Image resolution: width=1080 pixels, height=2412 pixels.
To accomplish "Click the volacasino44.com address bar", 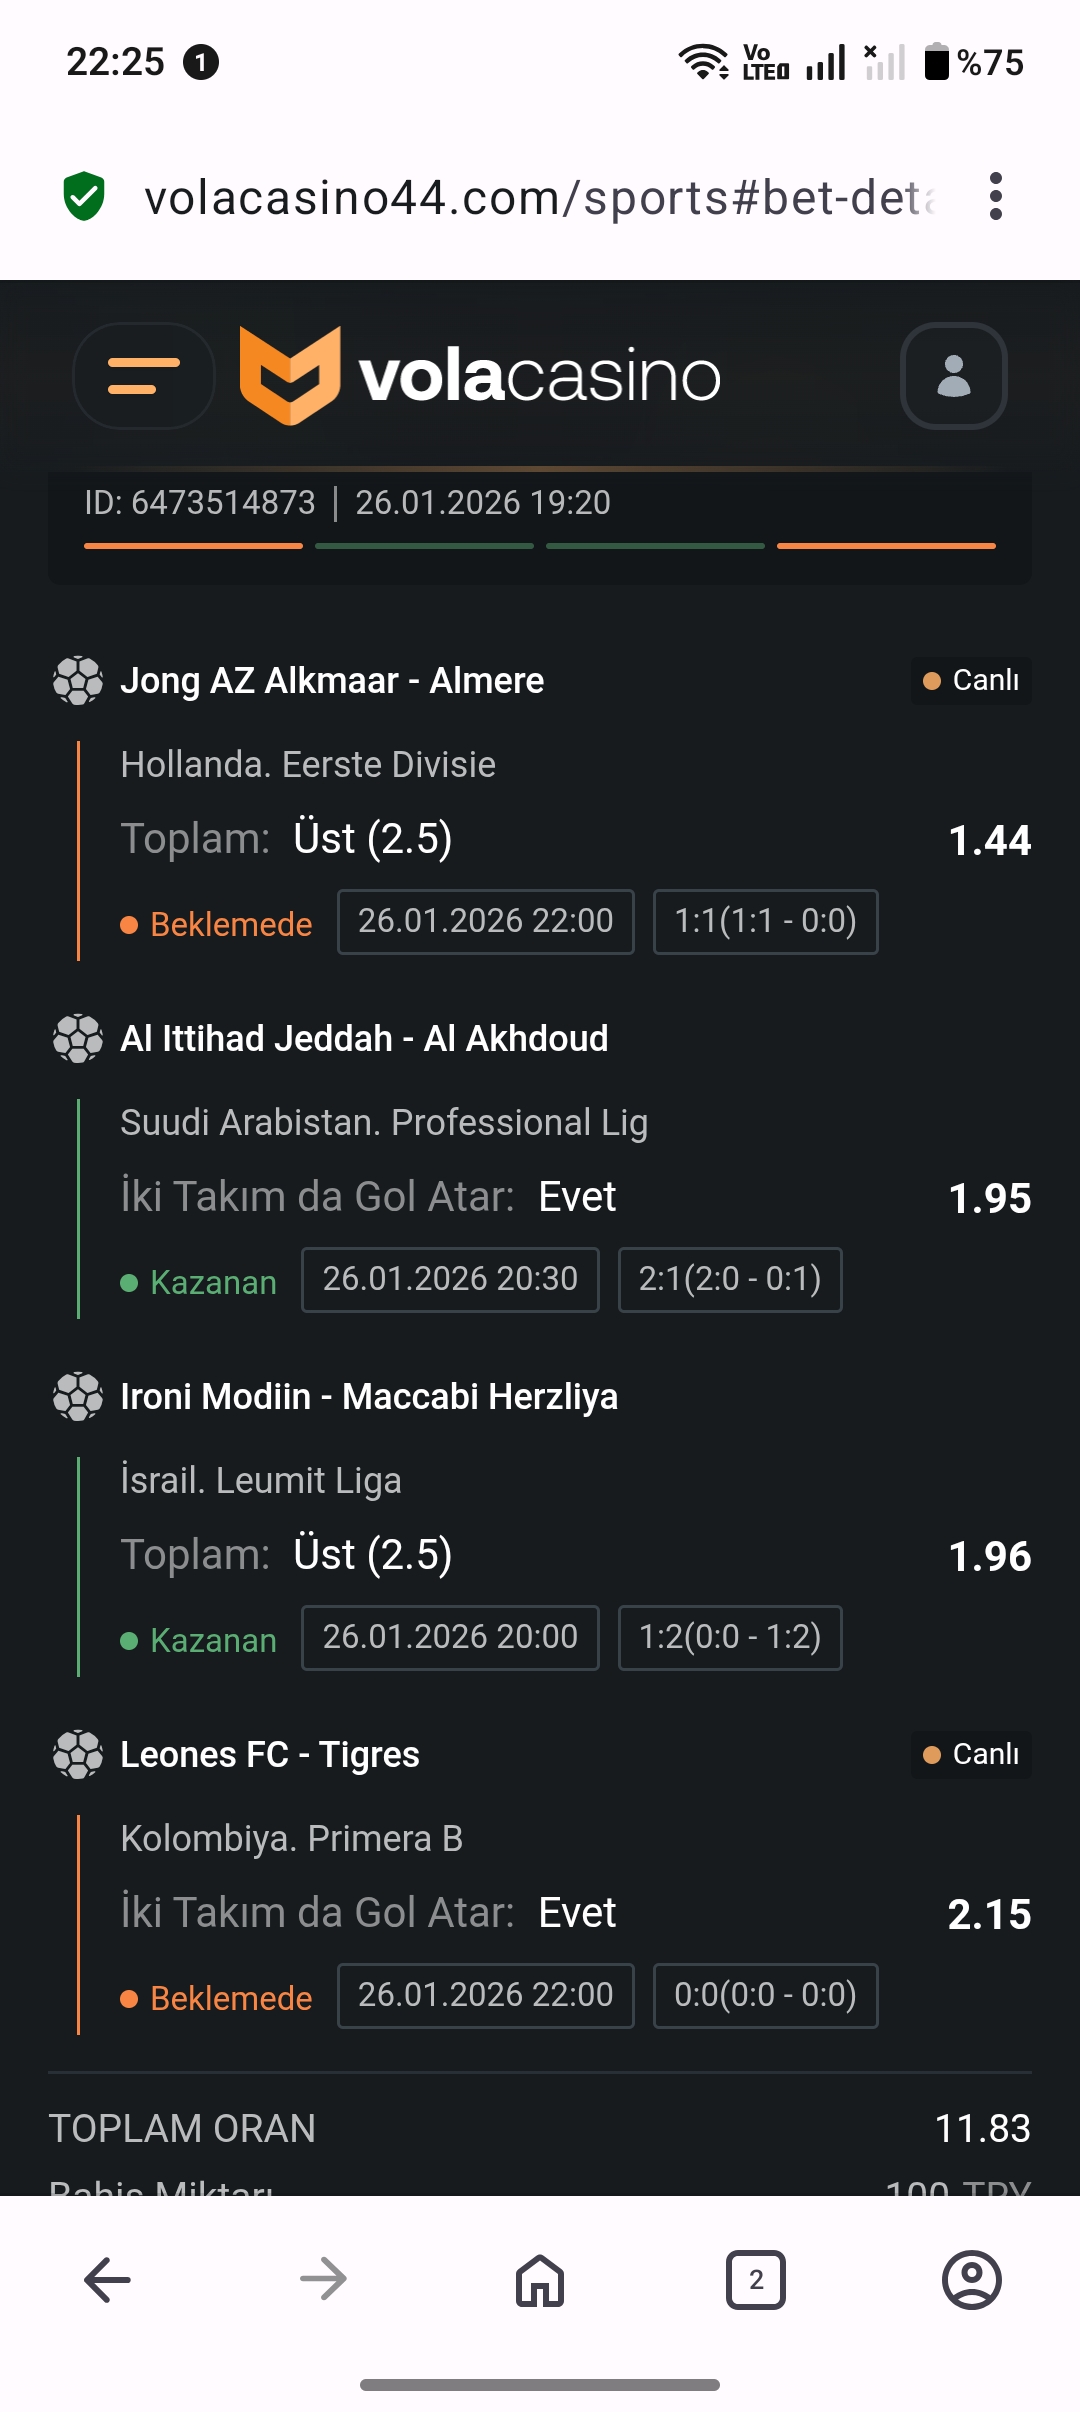I will pyautogui.click(x=540, y=197).
